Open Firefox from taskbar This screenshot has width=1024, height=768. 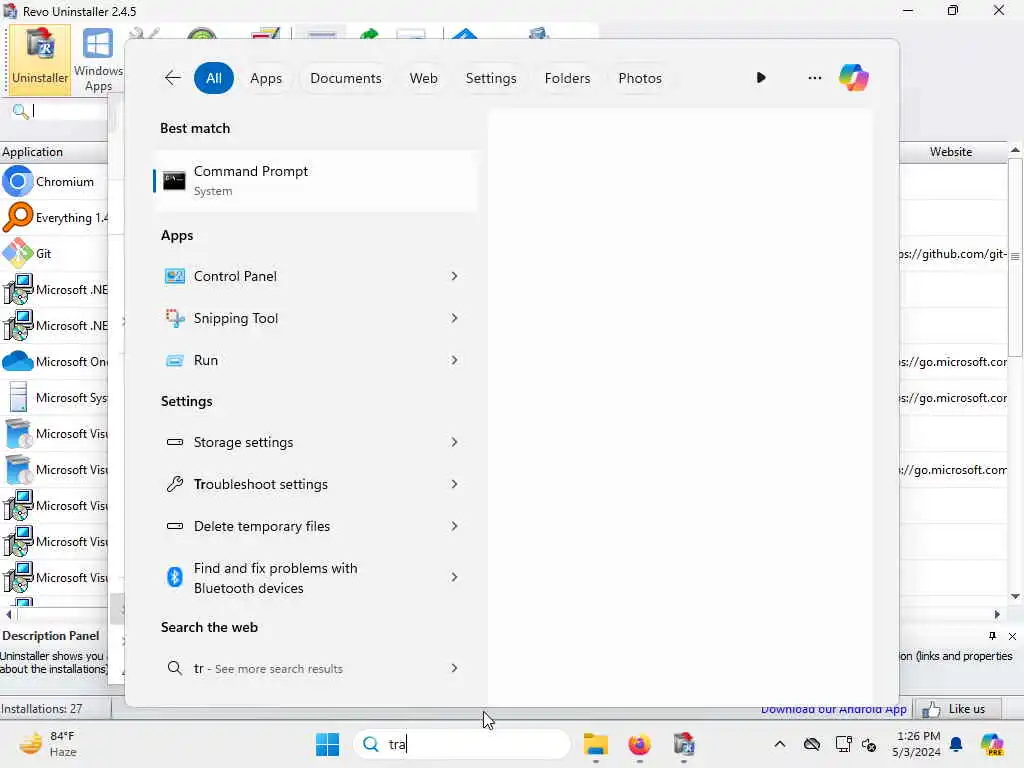[639, 744]
